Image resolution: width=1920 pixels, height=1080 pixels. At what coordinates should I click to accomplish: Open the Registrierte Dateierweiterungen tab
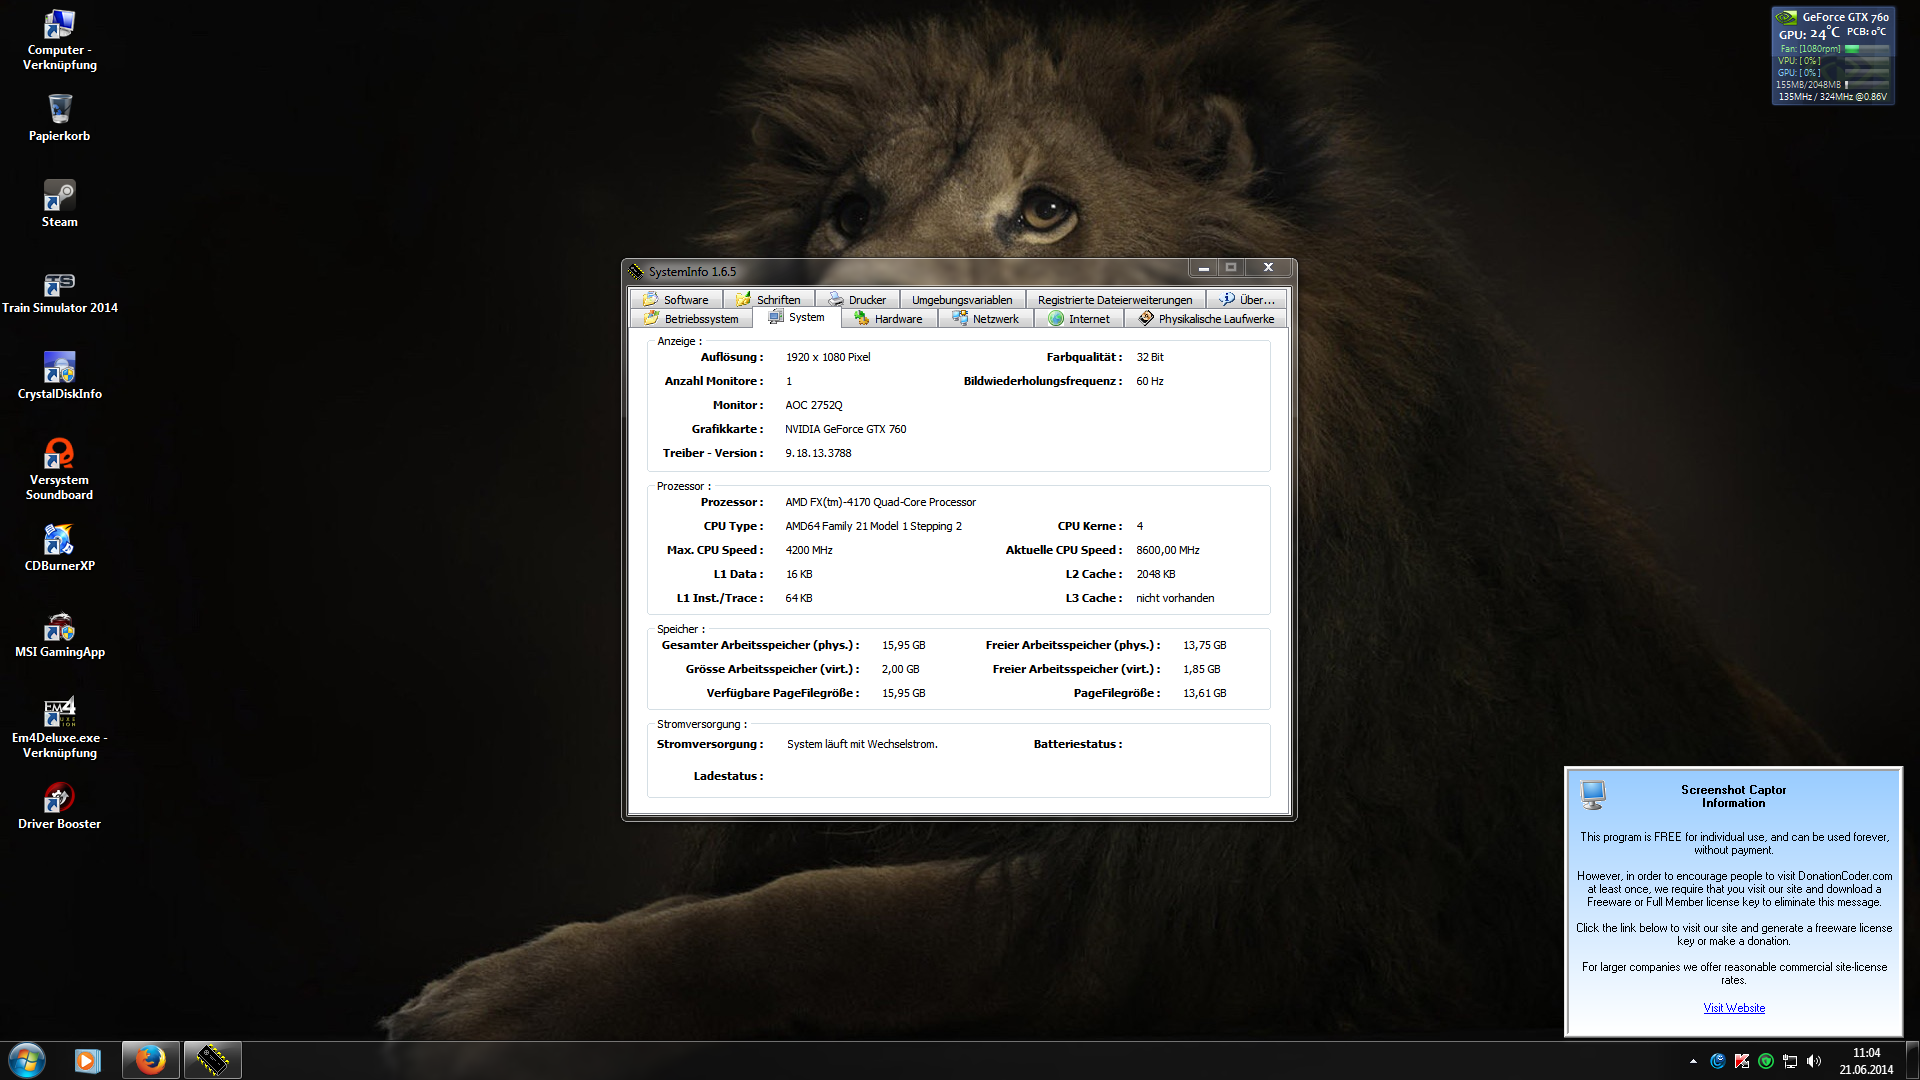(1114, 300)
